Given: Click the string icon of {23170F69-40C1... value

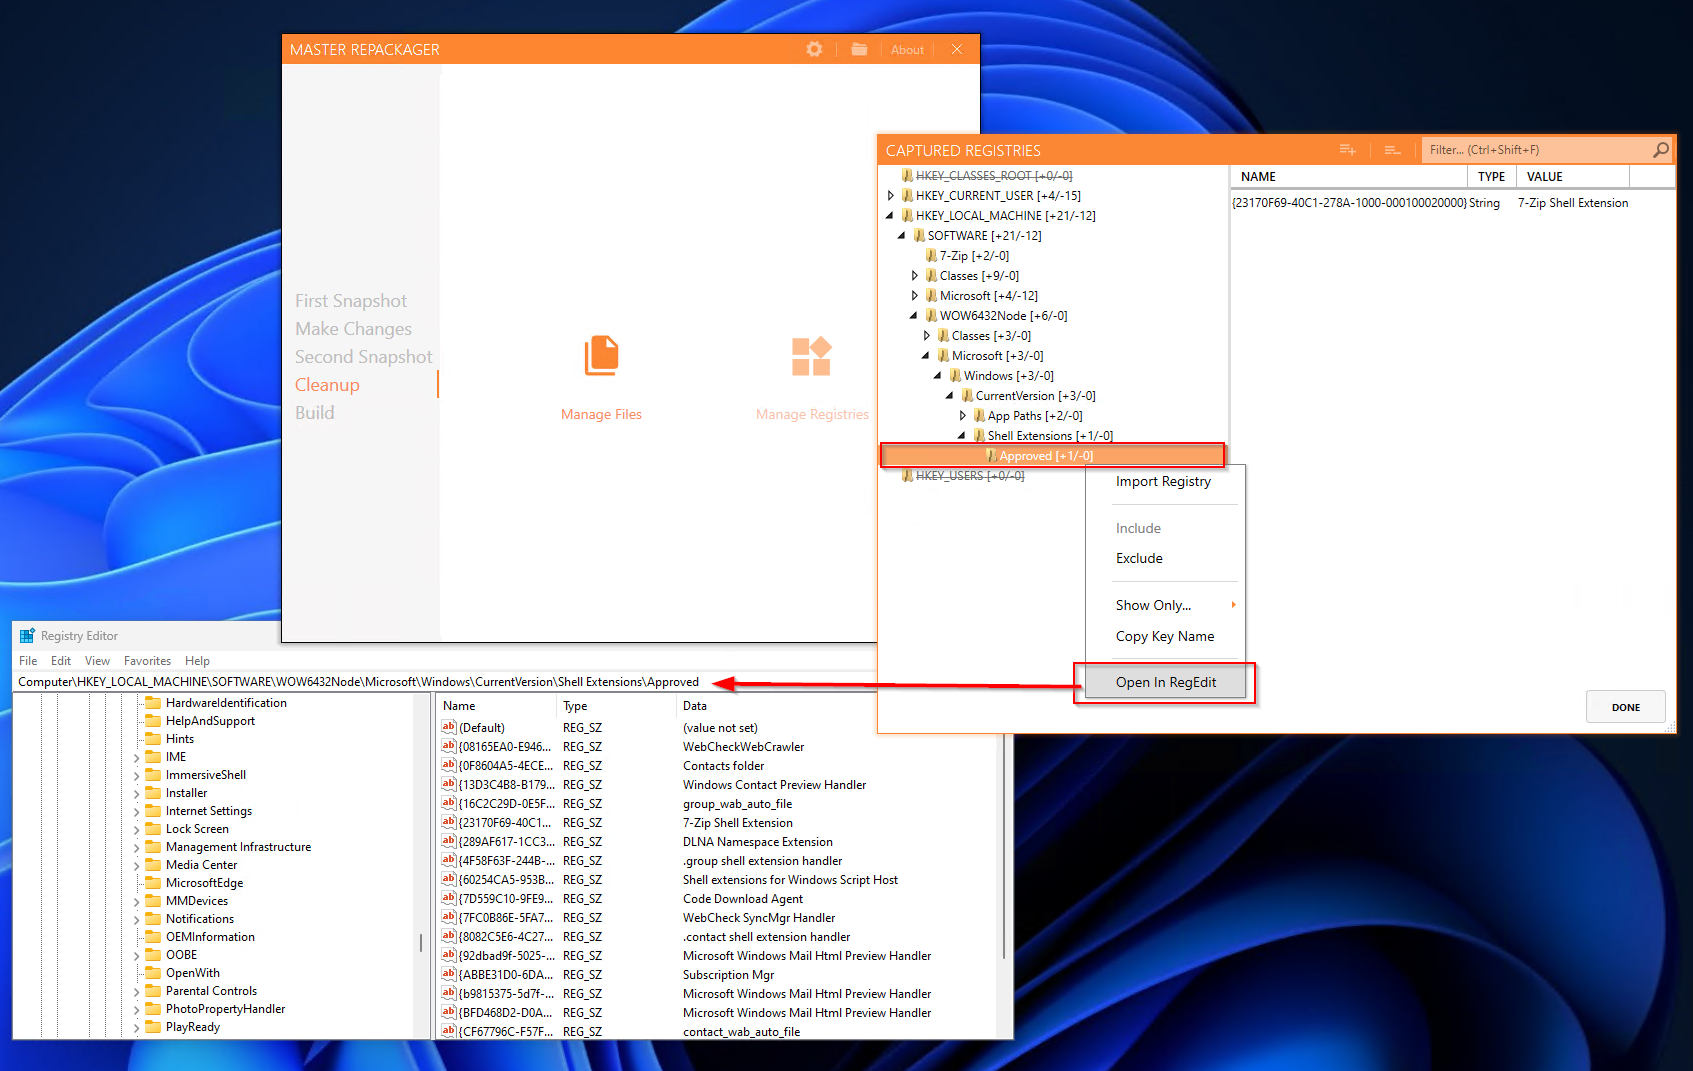Looking at the screenshot, I should 449,822.
